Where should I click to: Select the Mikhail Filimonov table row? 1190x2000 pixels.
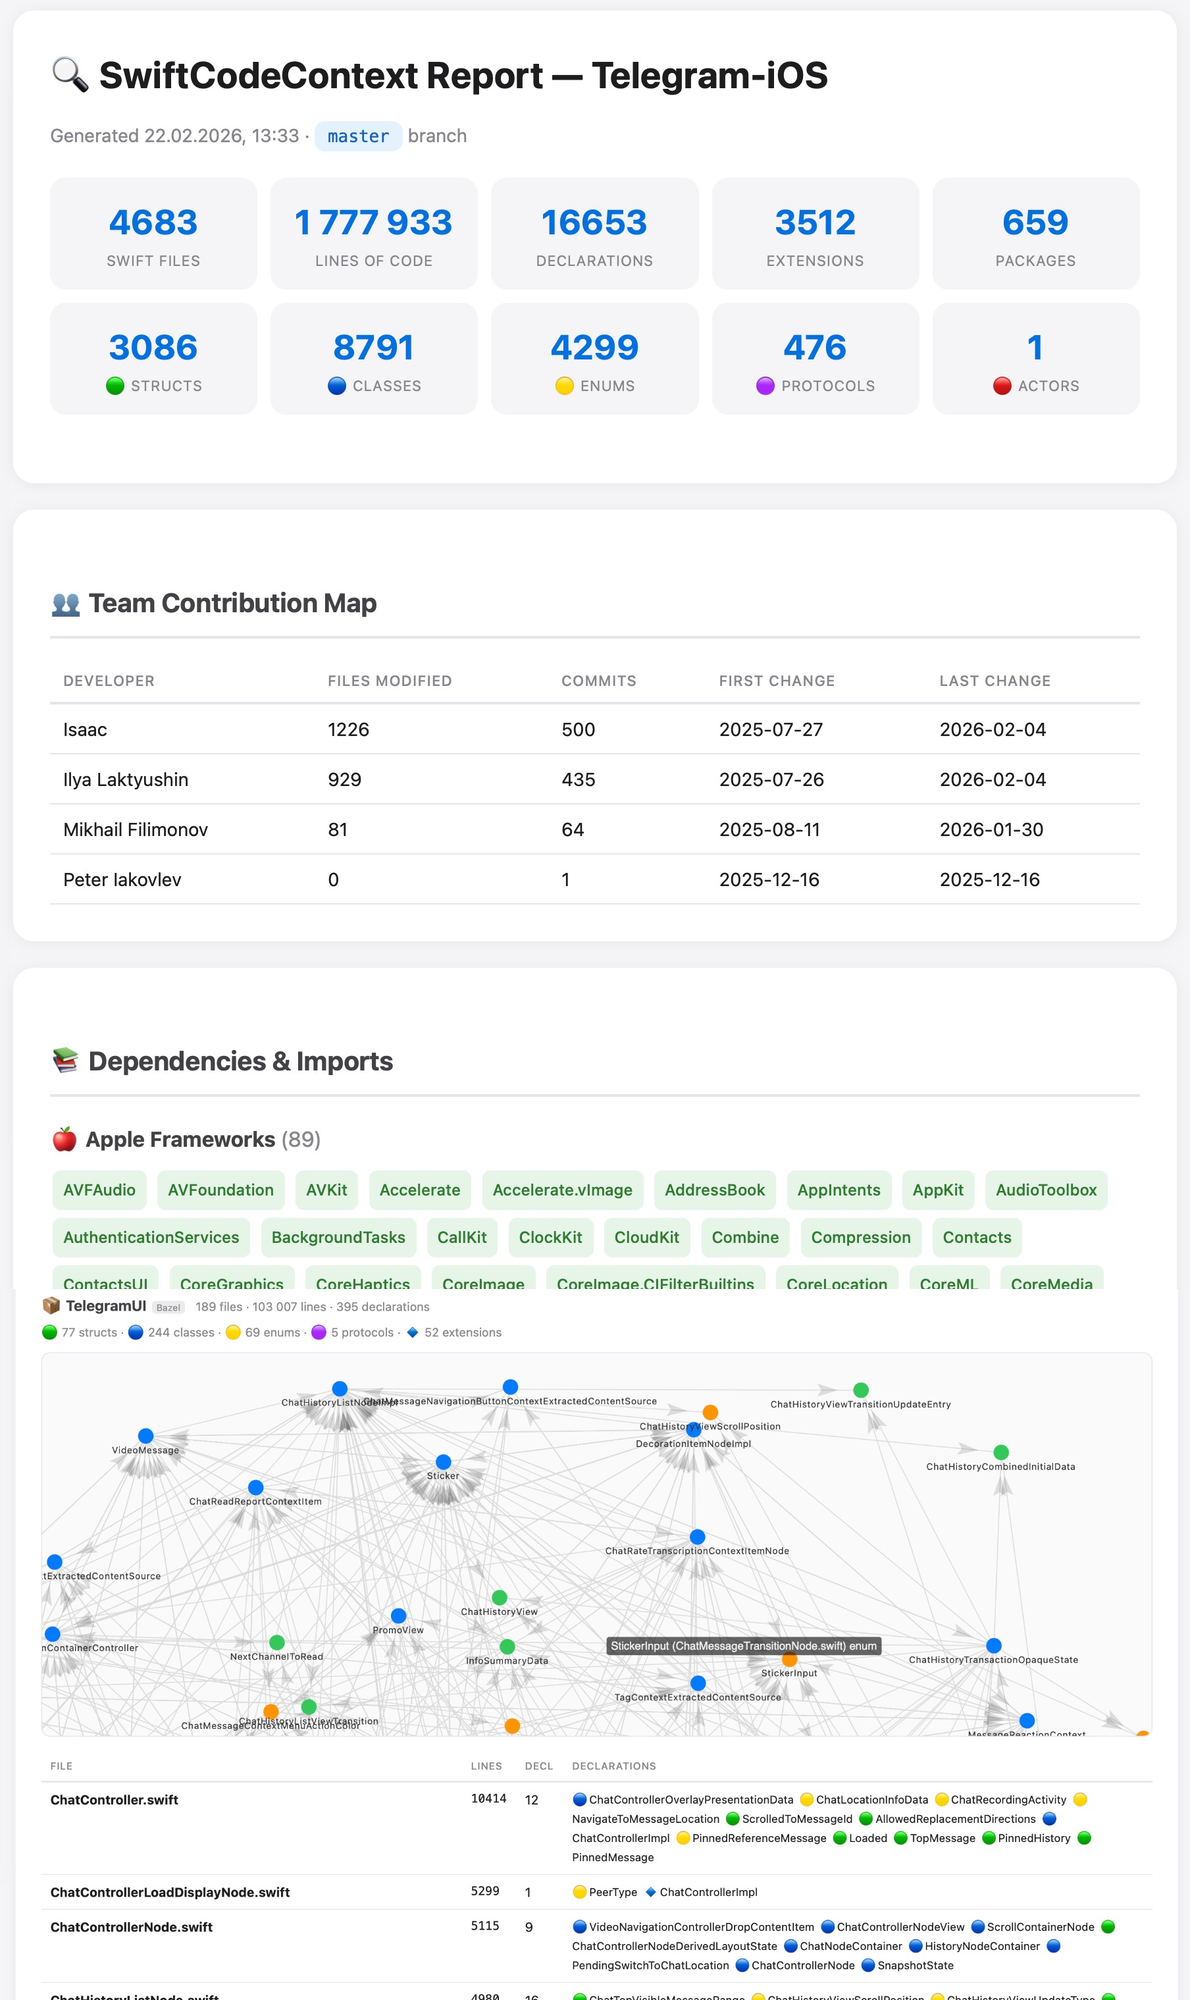click(595, 830)
